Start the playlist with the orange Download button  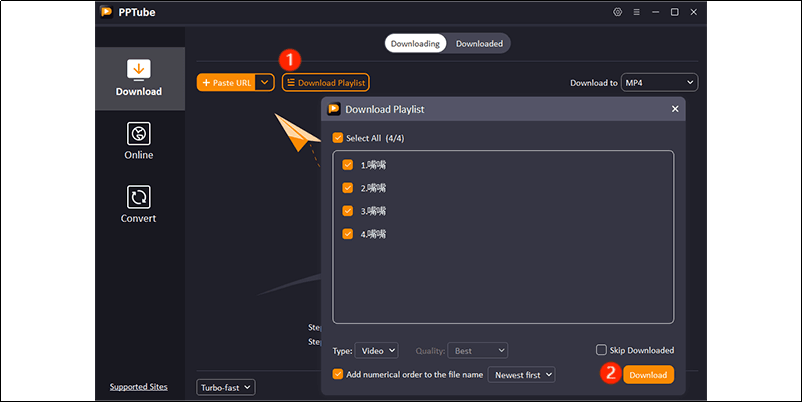pyautogui.click(x=648, y=375)
